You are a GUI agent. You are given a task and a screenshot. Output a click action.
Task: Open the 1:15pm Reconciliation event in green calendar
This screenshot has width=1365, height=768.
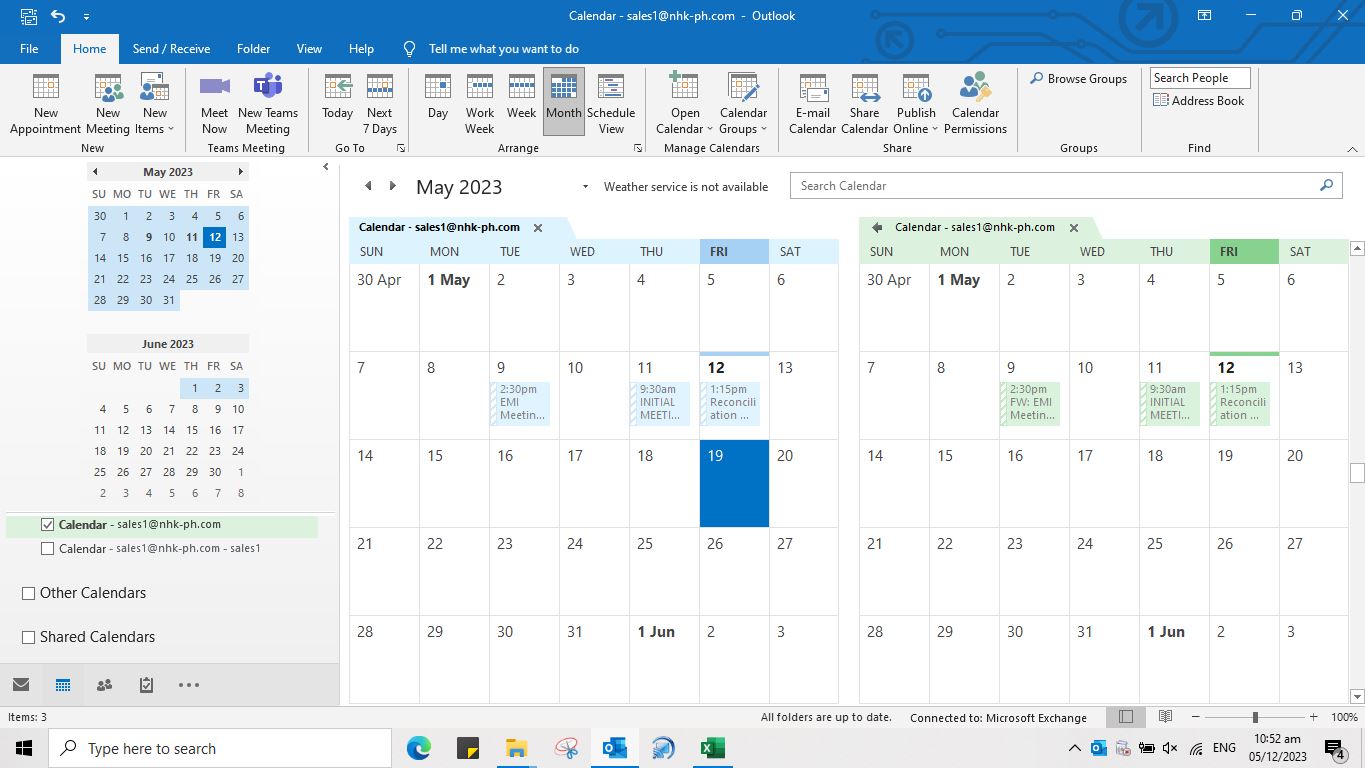click(1240, 403)
